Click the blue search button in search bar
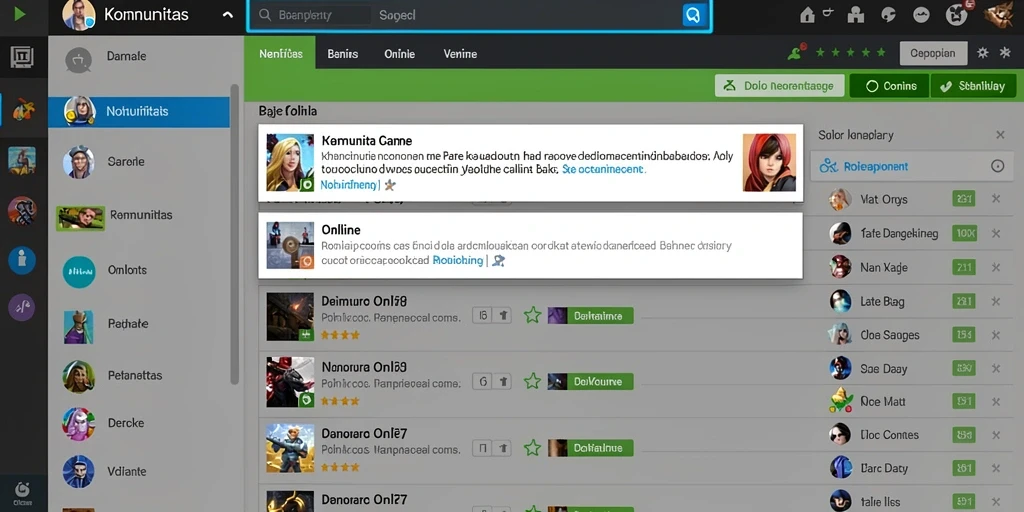The image size is (1024, 512). 693,14
